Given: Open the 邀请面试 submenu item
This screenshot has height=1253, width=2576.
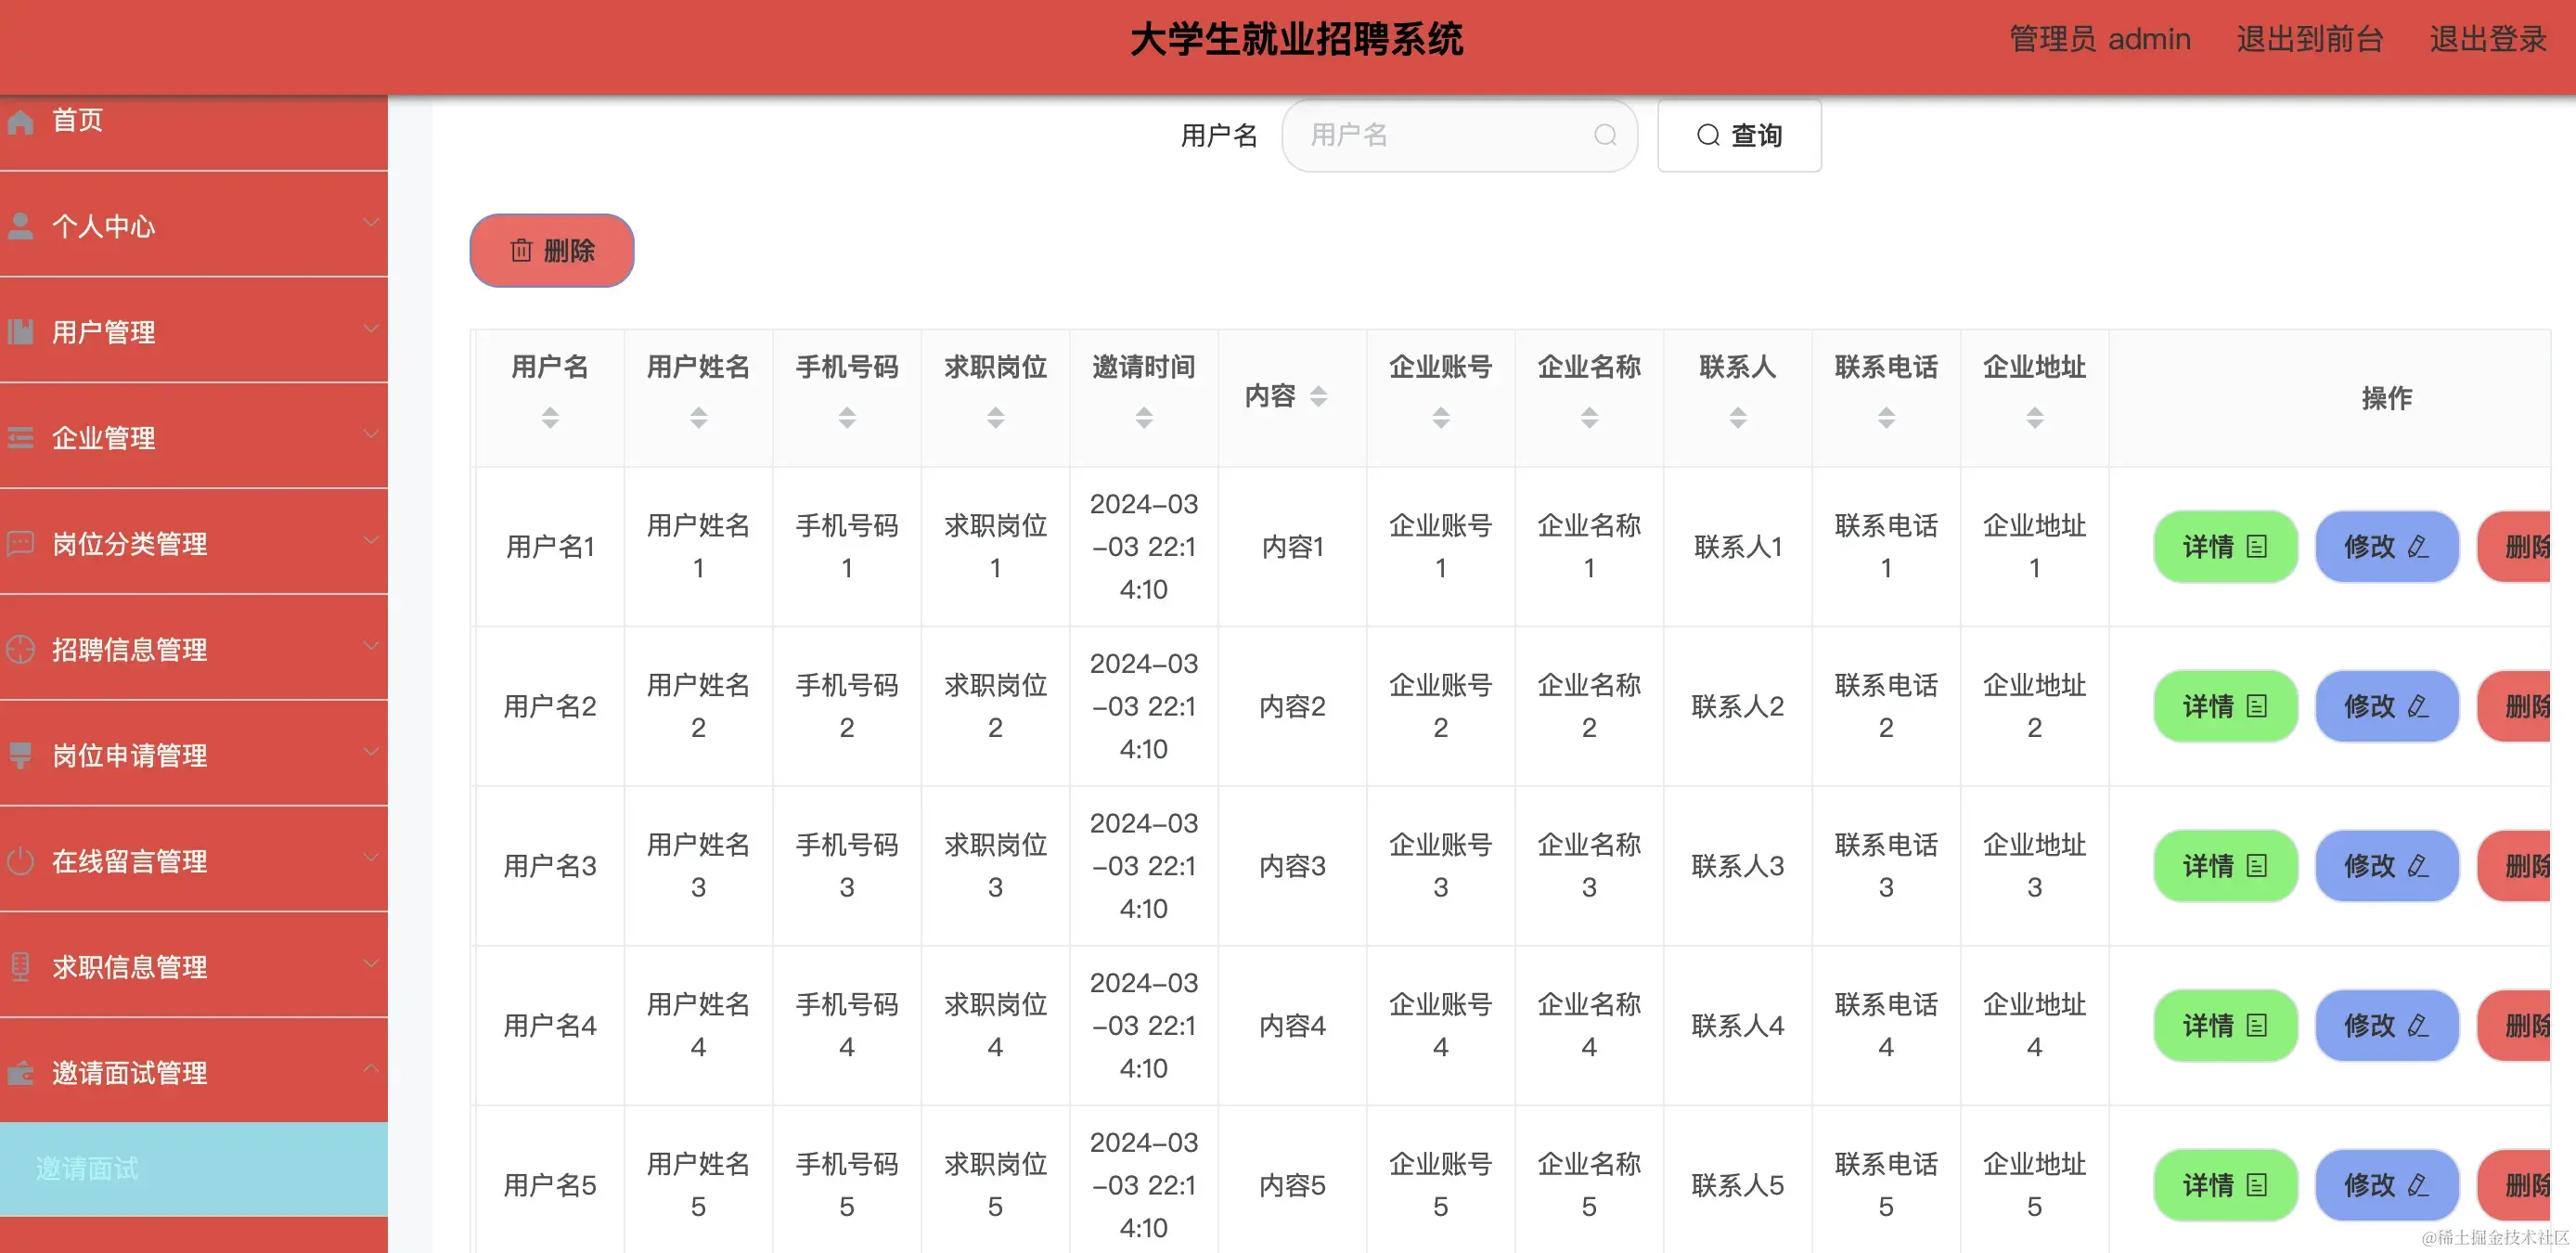Looking at the screenshot, I should (88, 1168).
